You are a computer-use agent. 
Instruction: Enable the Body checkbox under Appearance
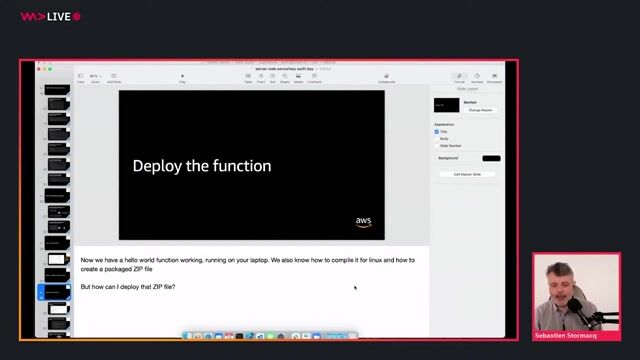[x=437, y=139]
